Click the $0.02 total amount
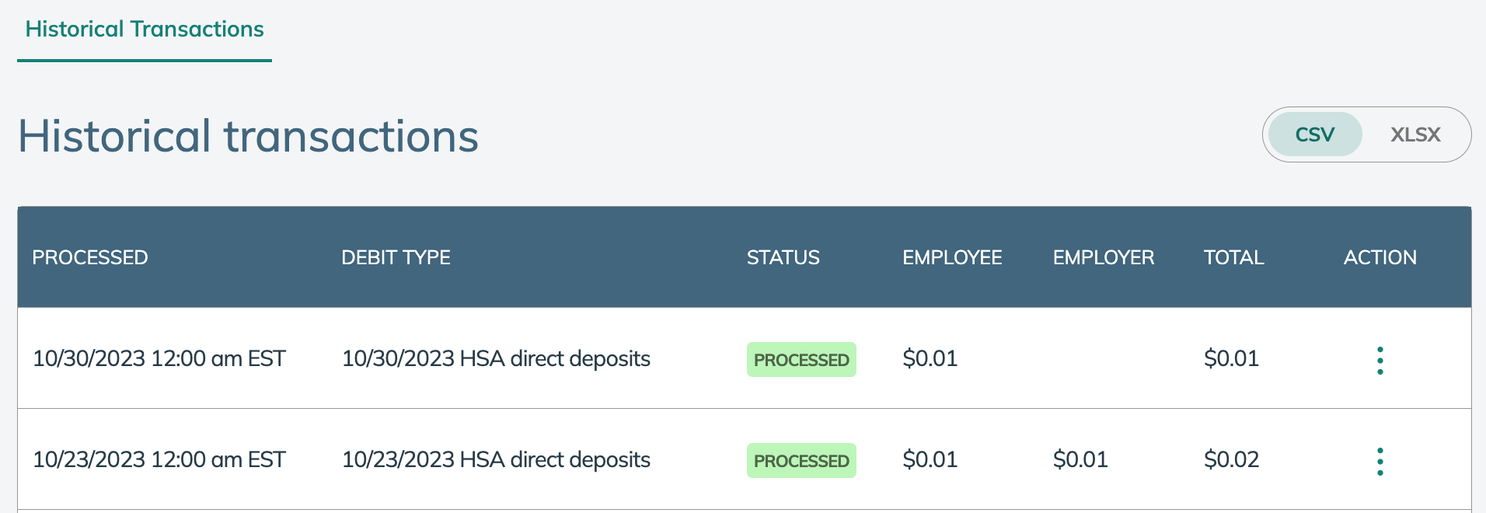The height and width of the screenshot is (513, 1486). click(x=1232, y=459)
